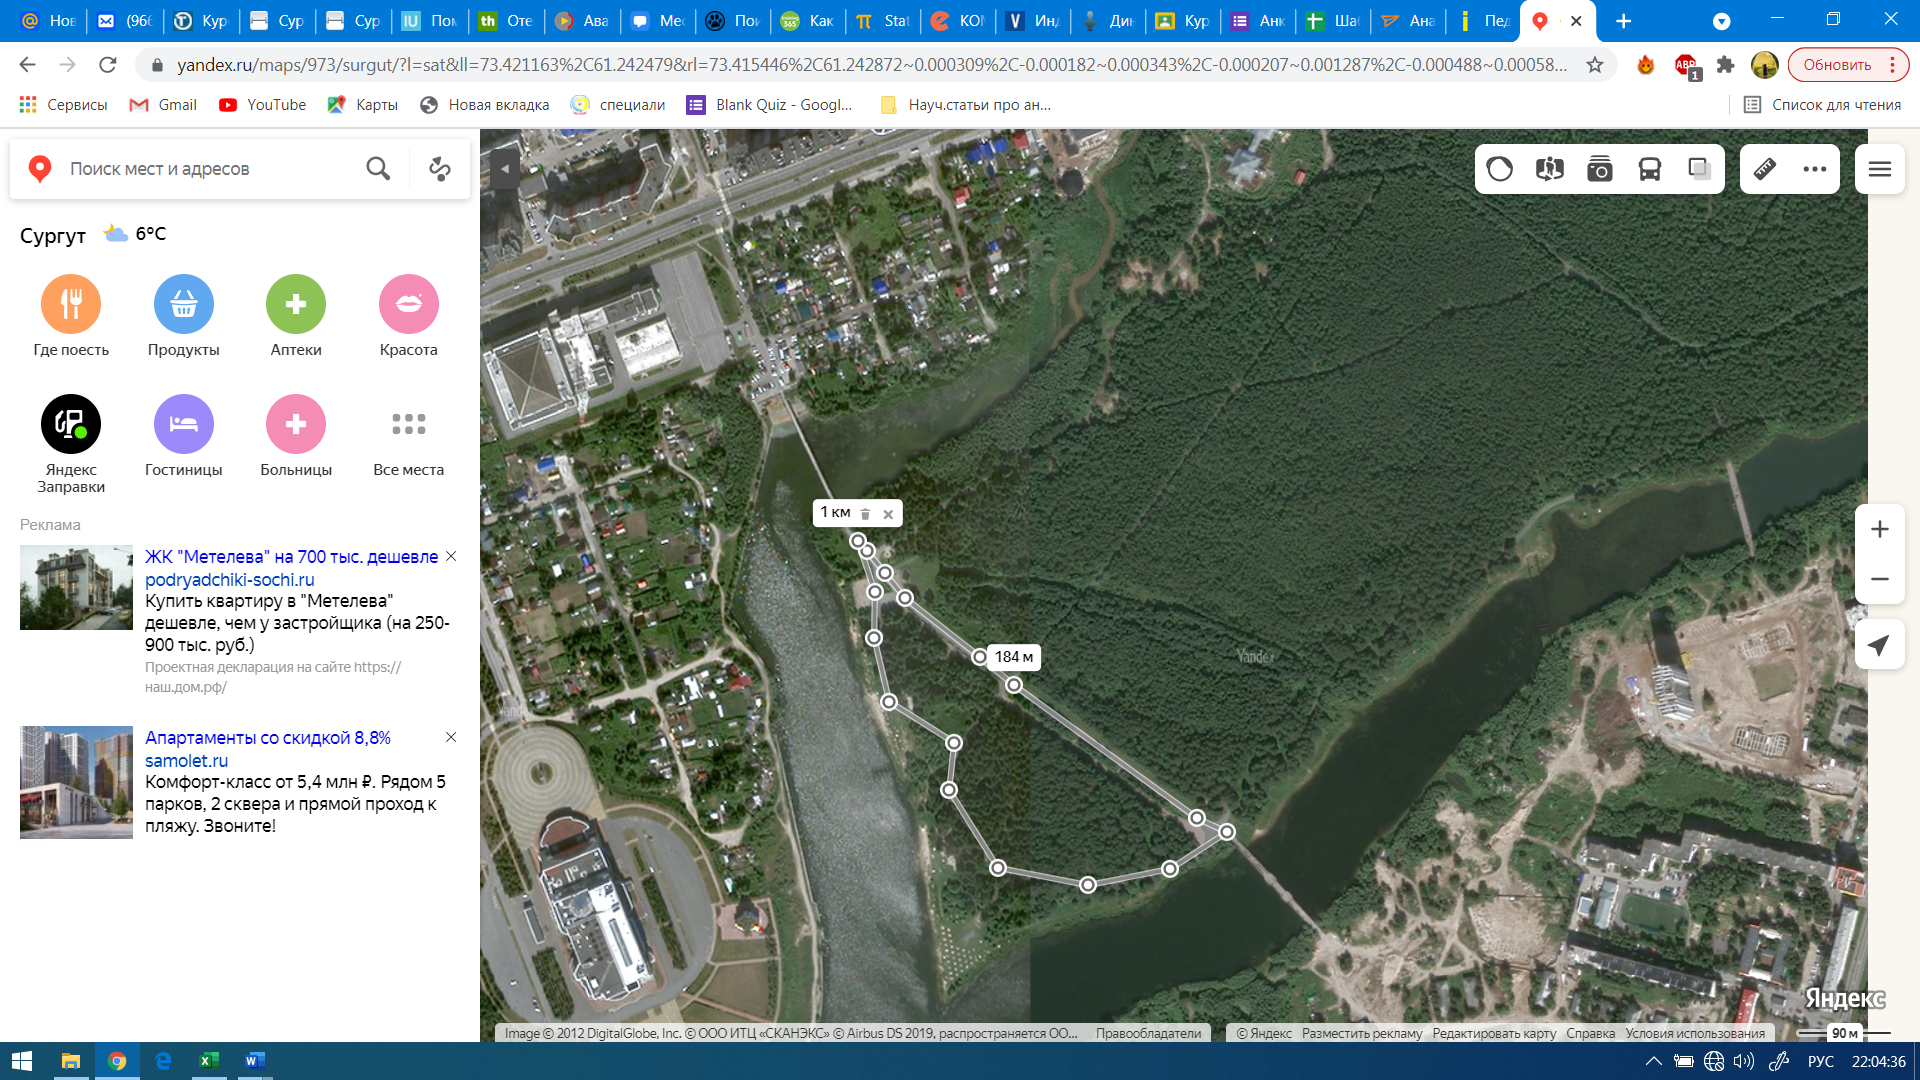Enable street panoramas mode
This screenshot has width=1920, height=1080.
point(1549,169)
